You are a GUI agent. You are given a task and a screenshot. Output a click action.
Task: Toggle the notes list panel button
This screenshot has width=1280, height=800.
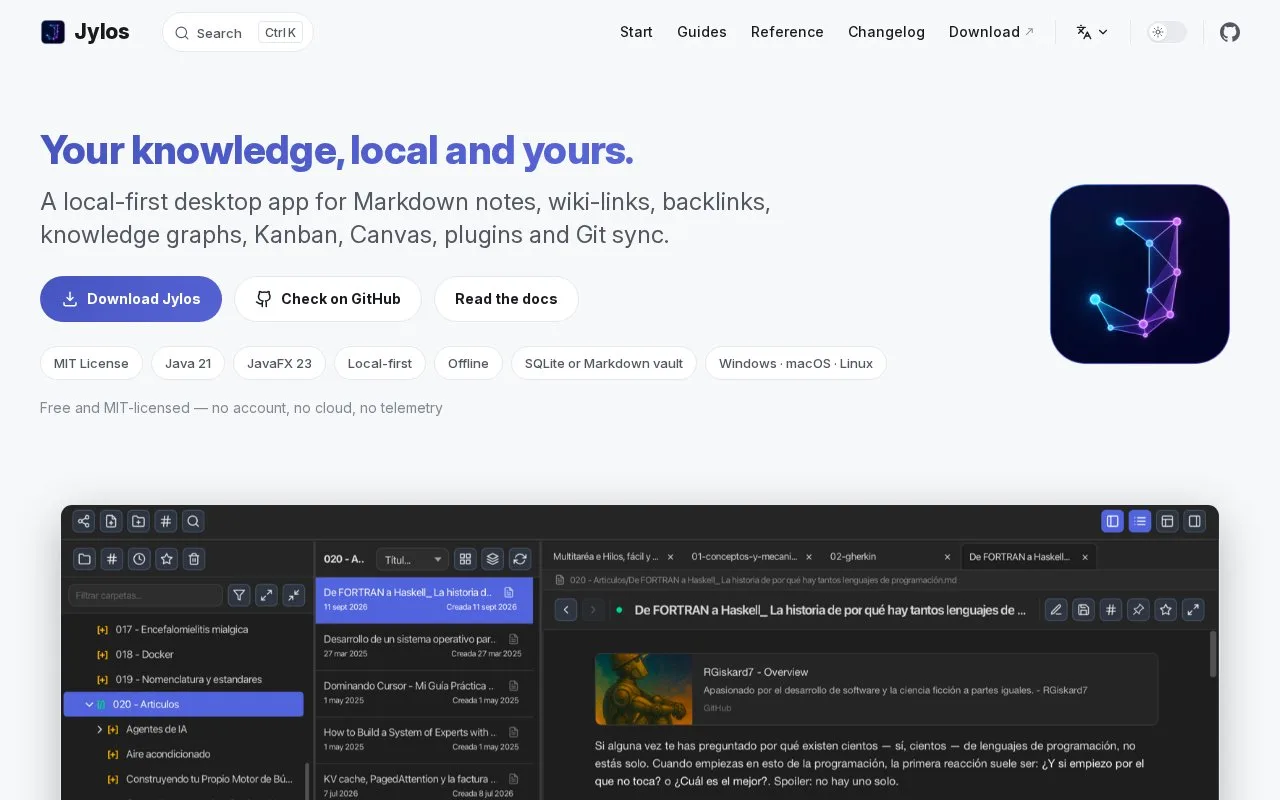coord(1140,521)
